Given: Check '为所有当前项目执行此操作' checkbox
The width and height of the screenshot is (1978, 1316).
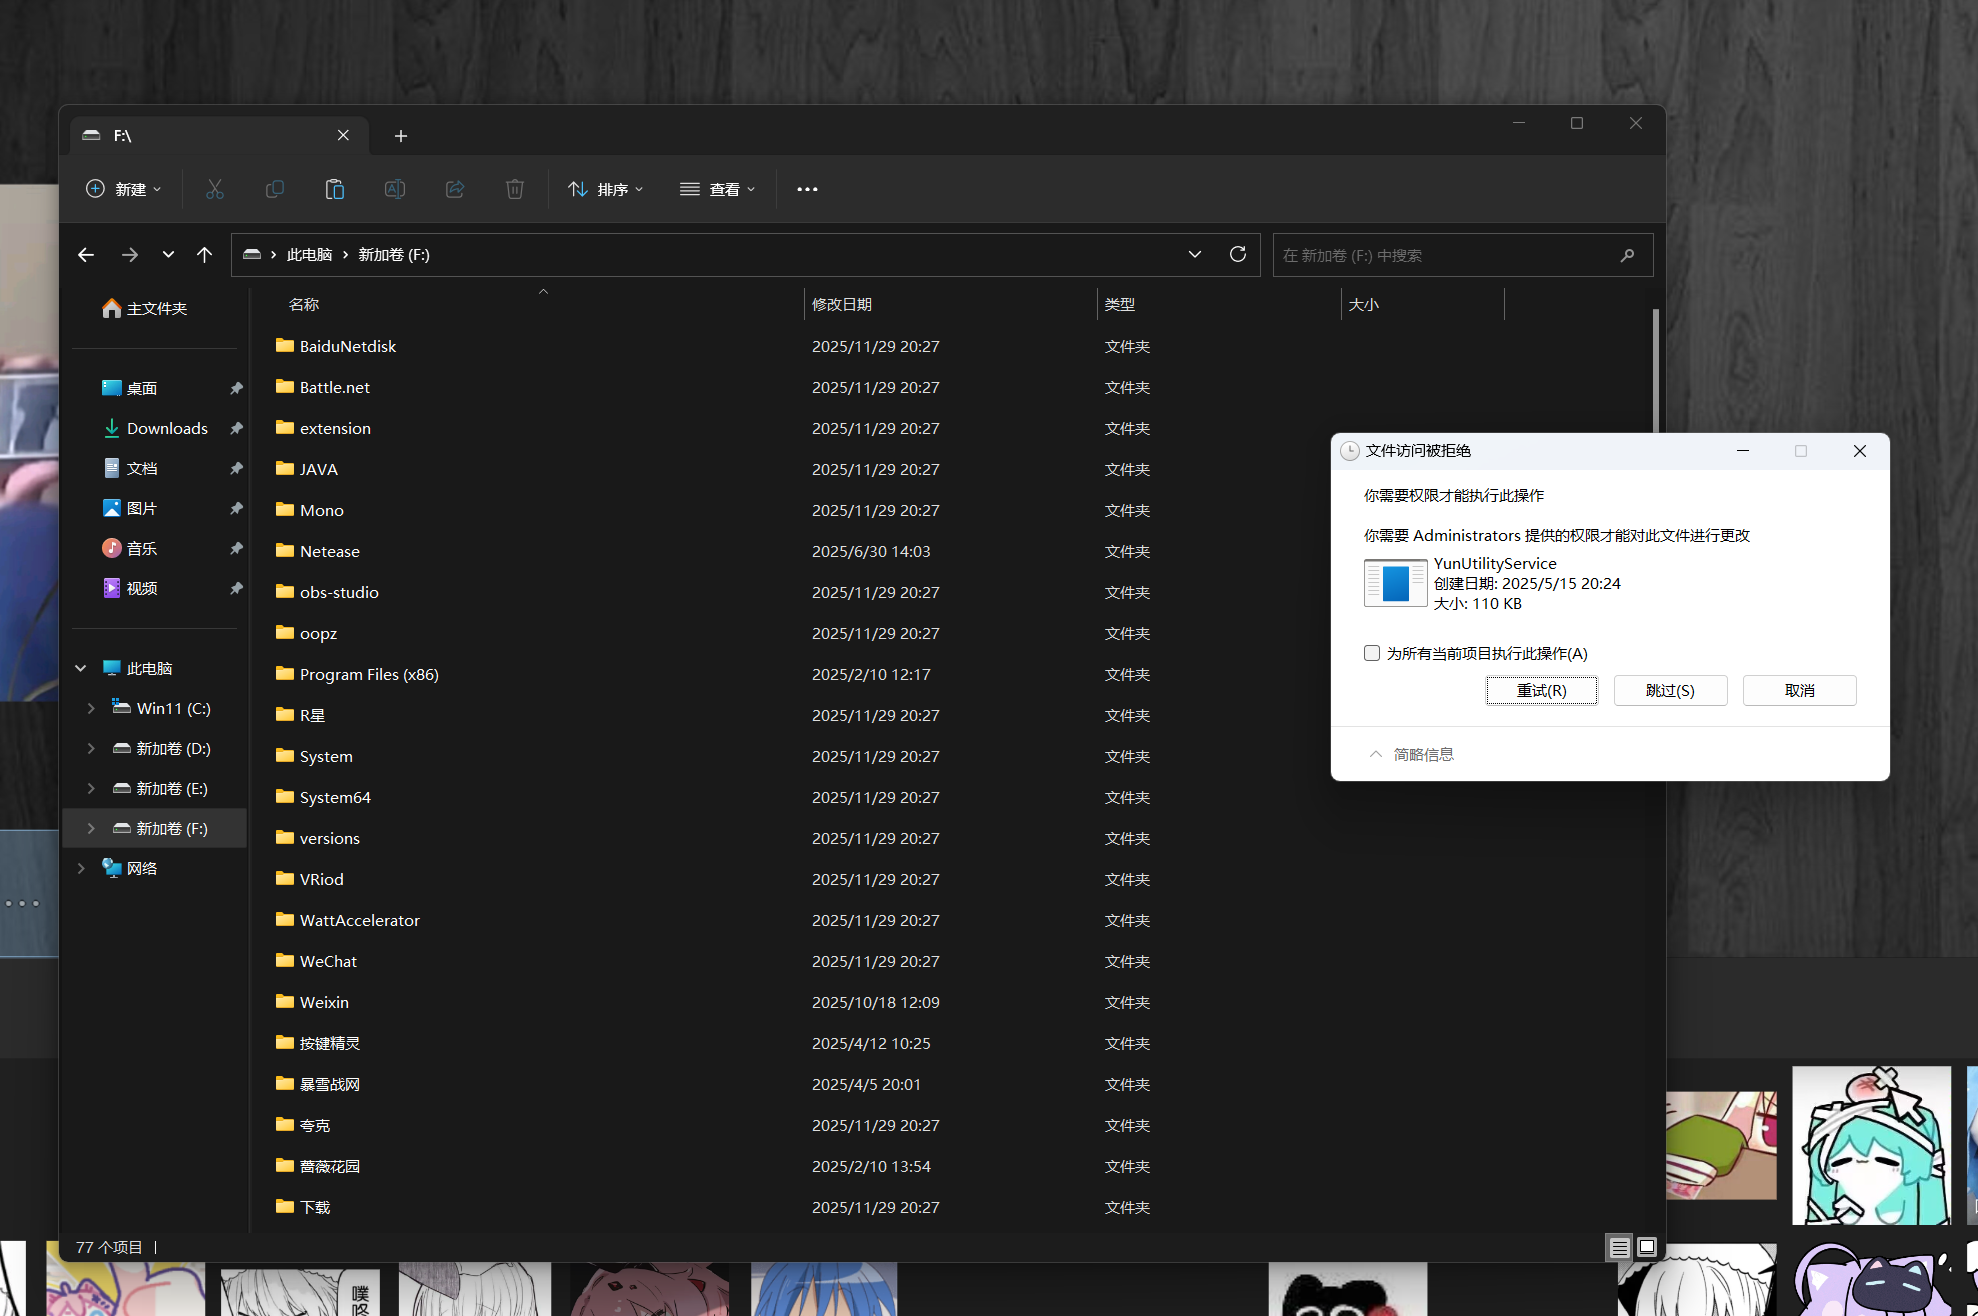Looking at the screenshot, I should click(1372, 653).
